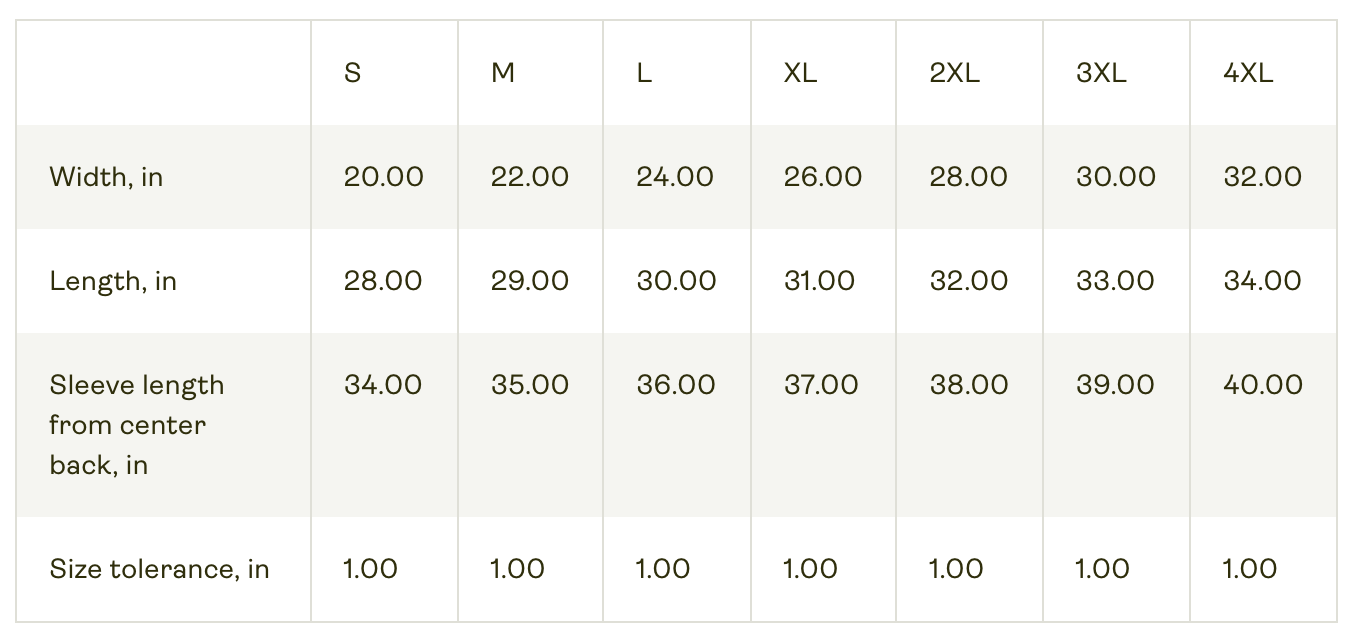Select the 31.00 length value for XL
The image size is (1354, 640).
point(819,281)
